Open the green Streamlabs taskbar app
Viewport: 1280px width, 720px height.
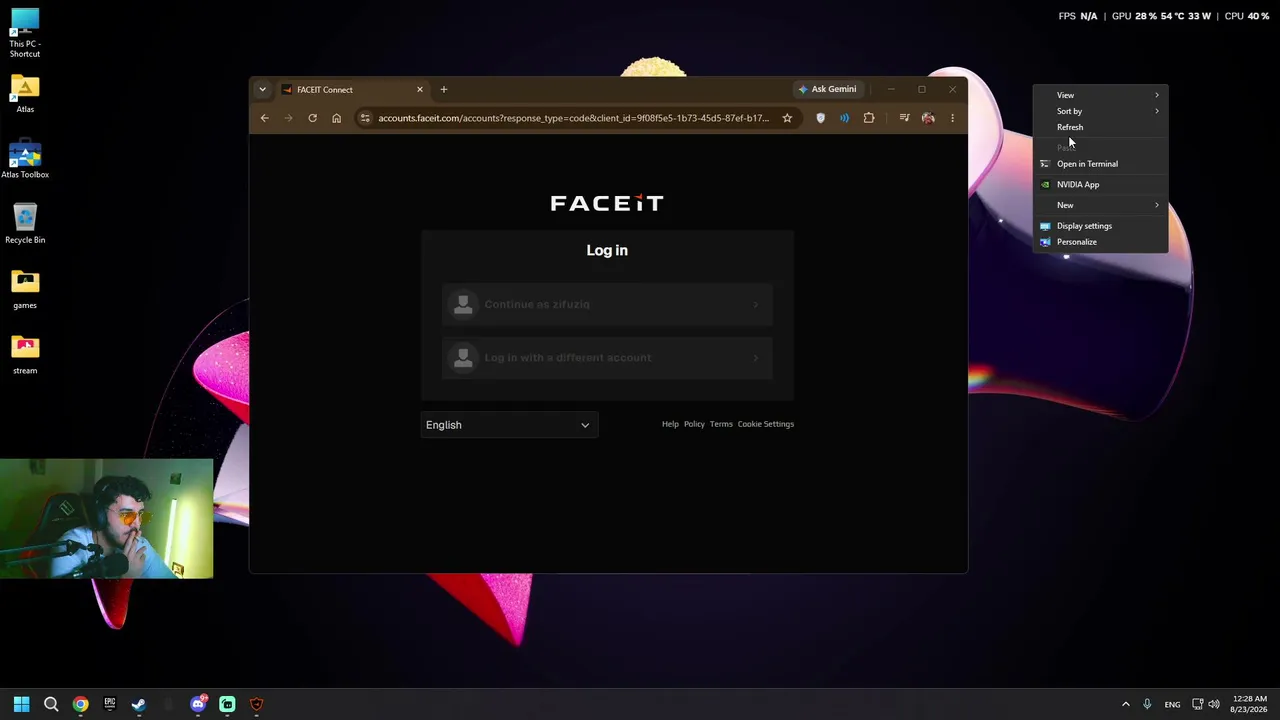click(x=227, y=704)
